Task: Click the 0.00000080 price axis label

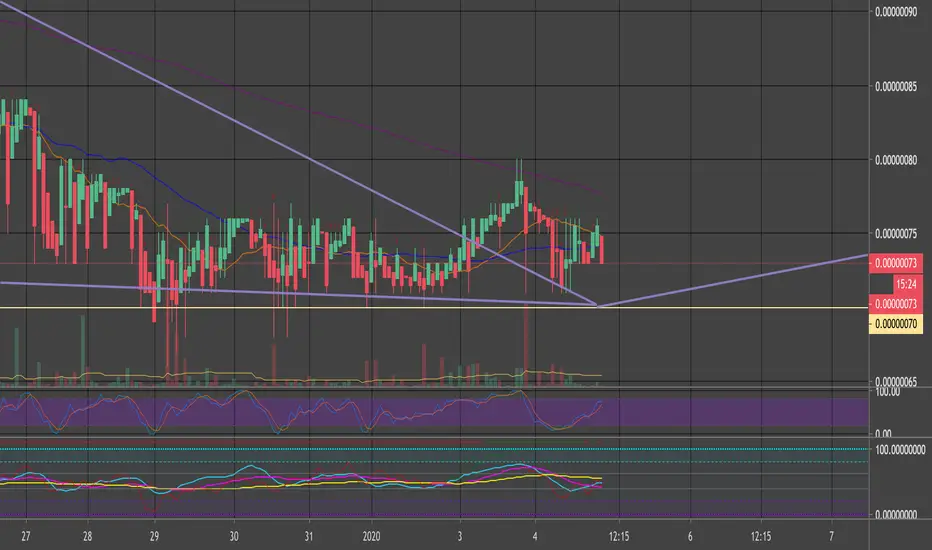Action: (x=896, y=160)
